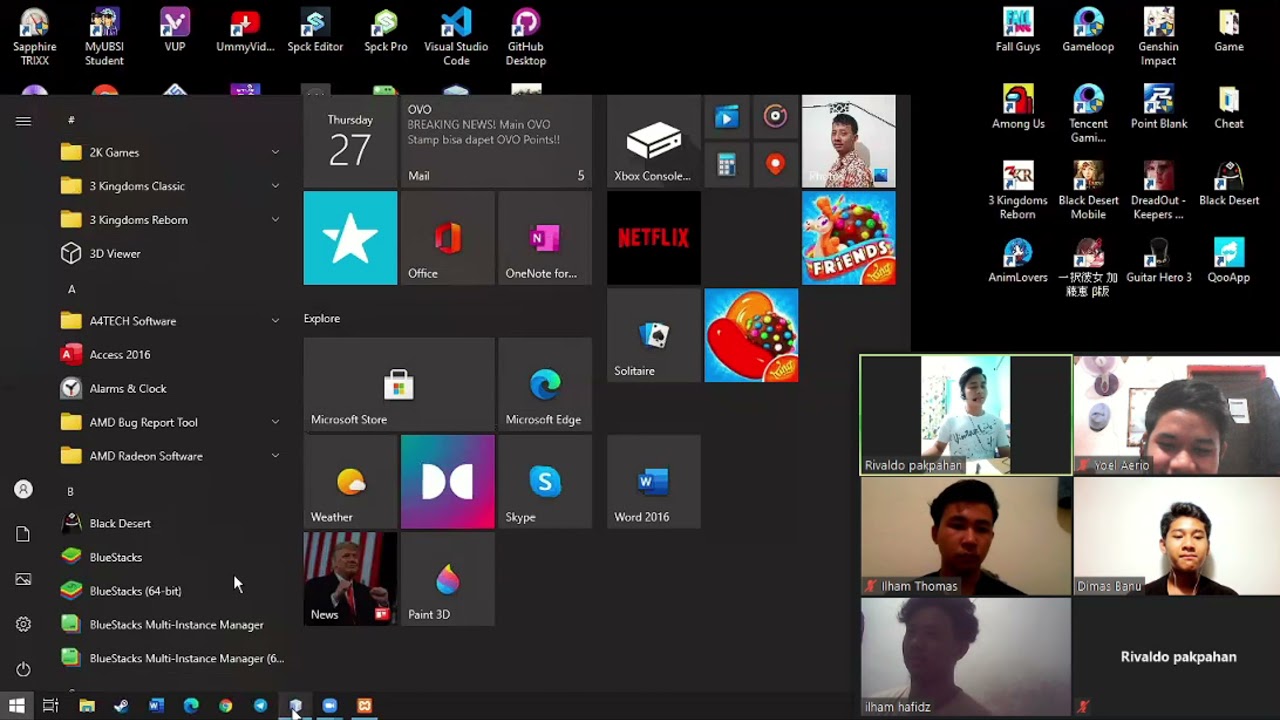Launch the Skype tile
Viewport: 1280px width, 720px height.
[545, 481]
